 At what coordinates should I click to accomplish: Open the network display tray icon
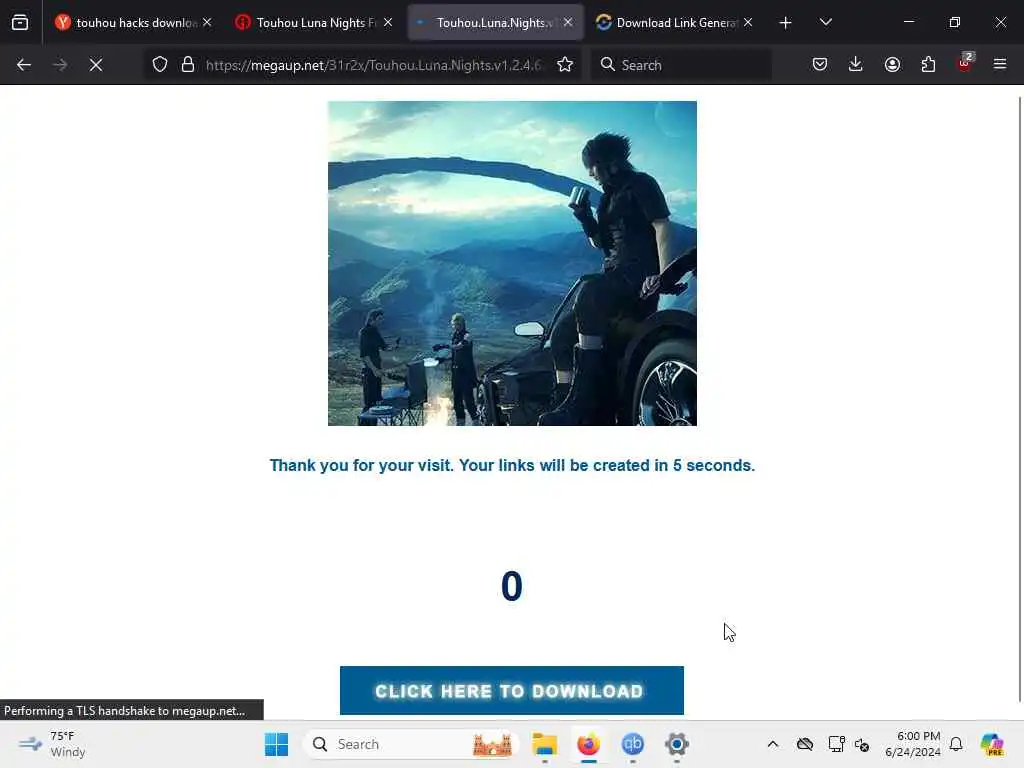836,744
